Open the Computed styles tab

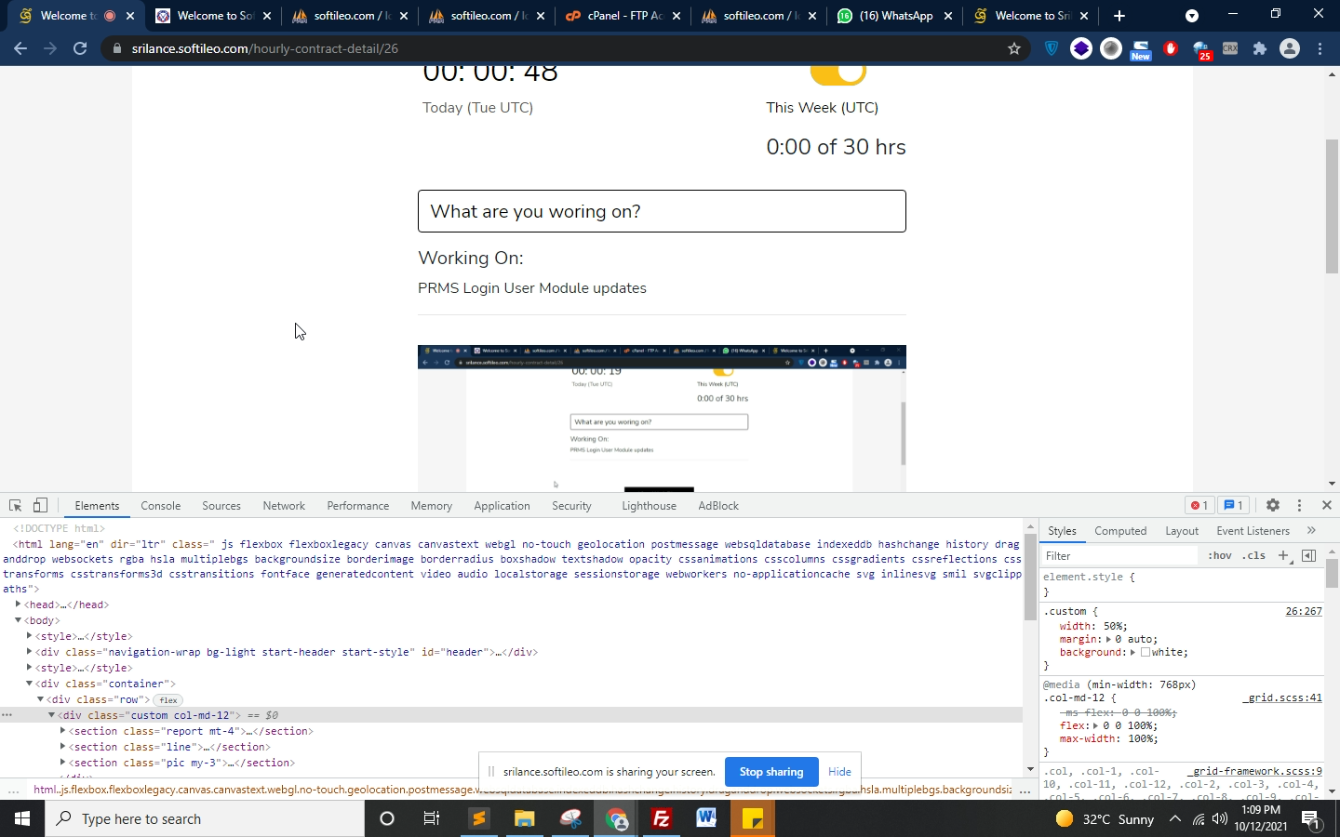point(1120,531)
